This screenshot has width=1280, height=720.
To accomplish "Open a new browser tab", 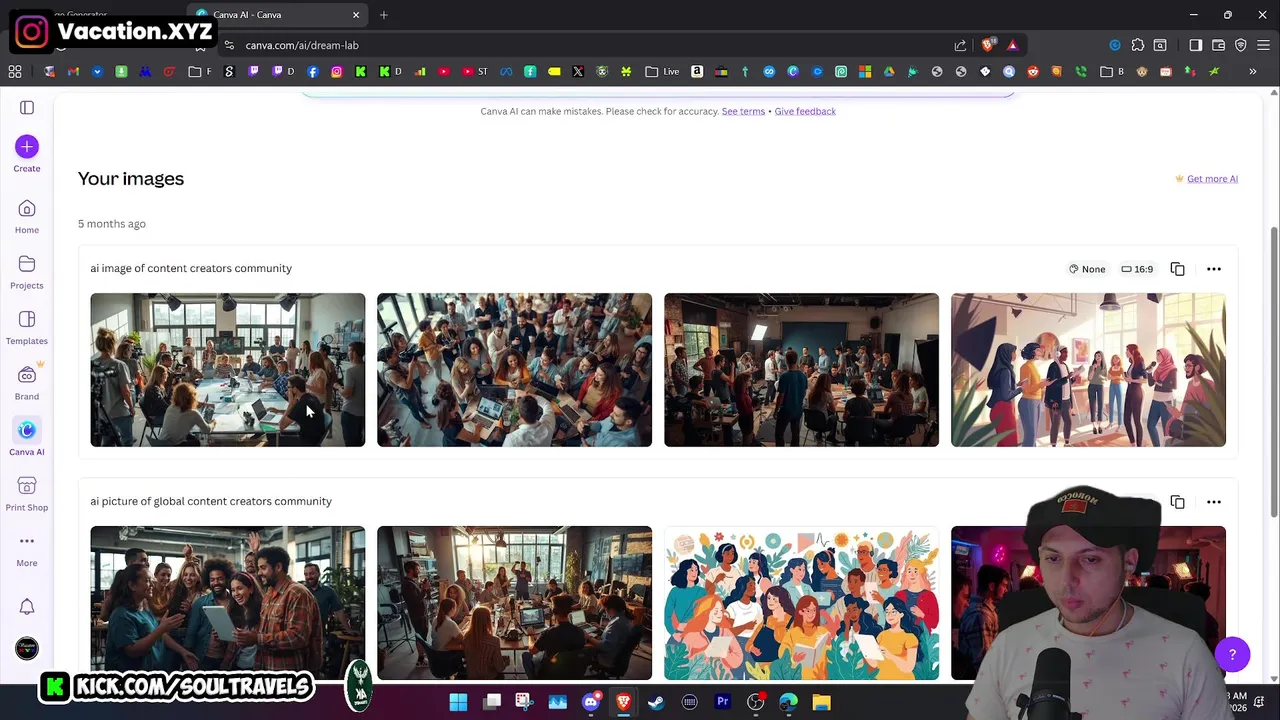I will (x=384, y=15).
